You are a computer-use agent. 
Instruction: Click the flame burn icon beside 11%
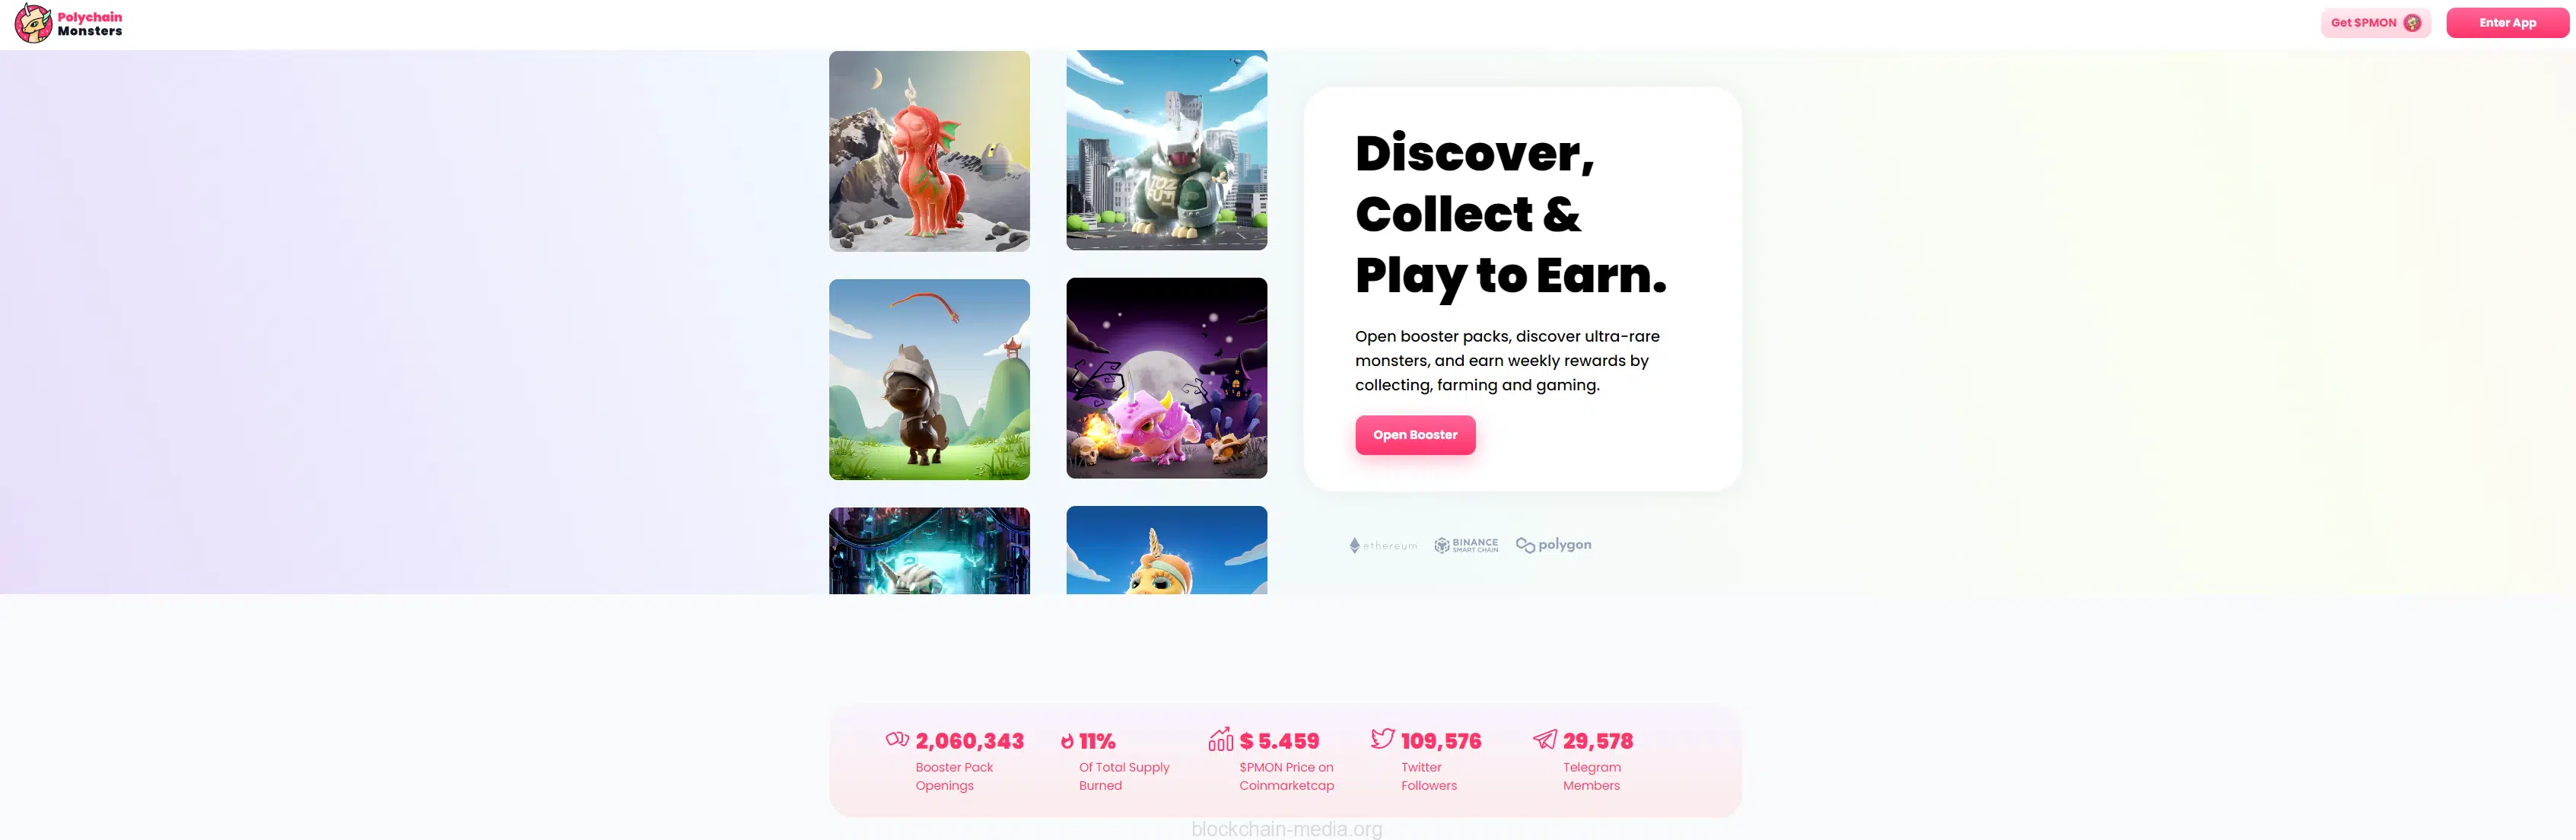pyautogui.click(x=1067, y=741)
